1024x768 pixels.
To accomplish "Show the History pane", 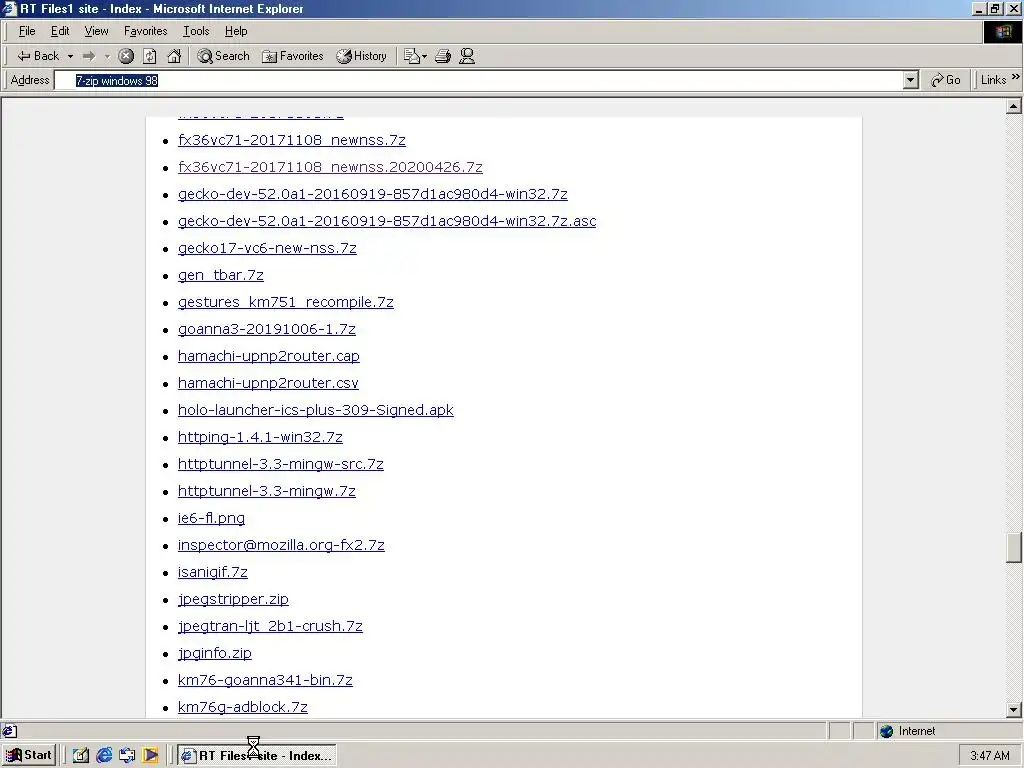I will pos(361,56).
